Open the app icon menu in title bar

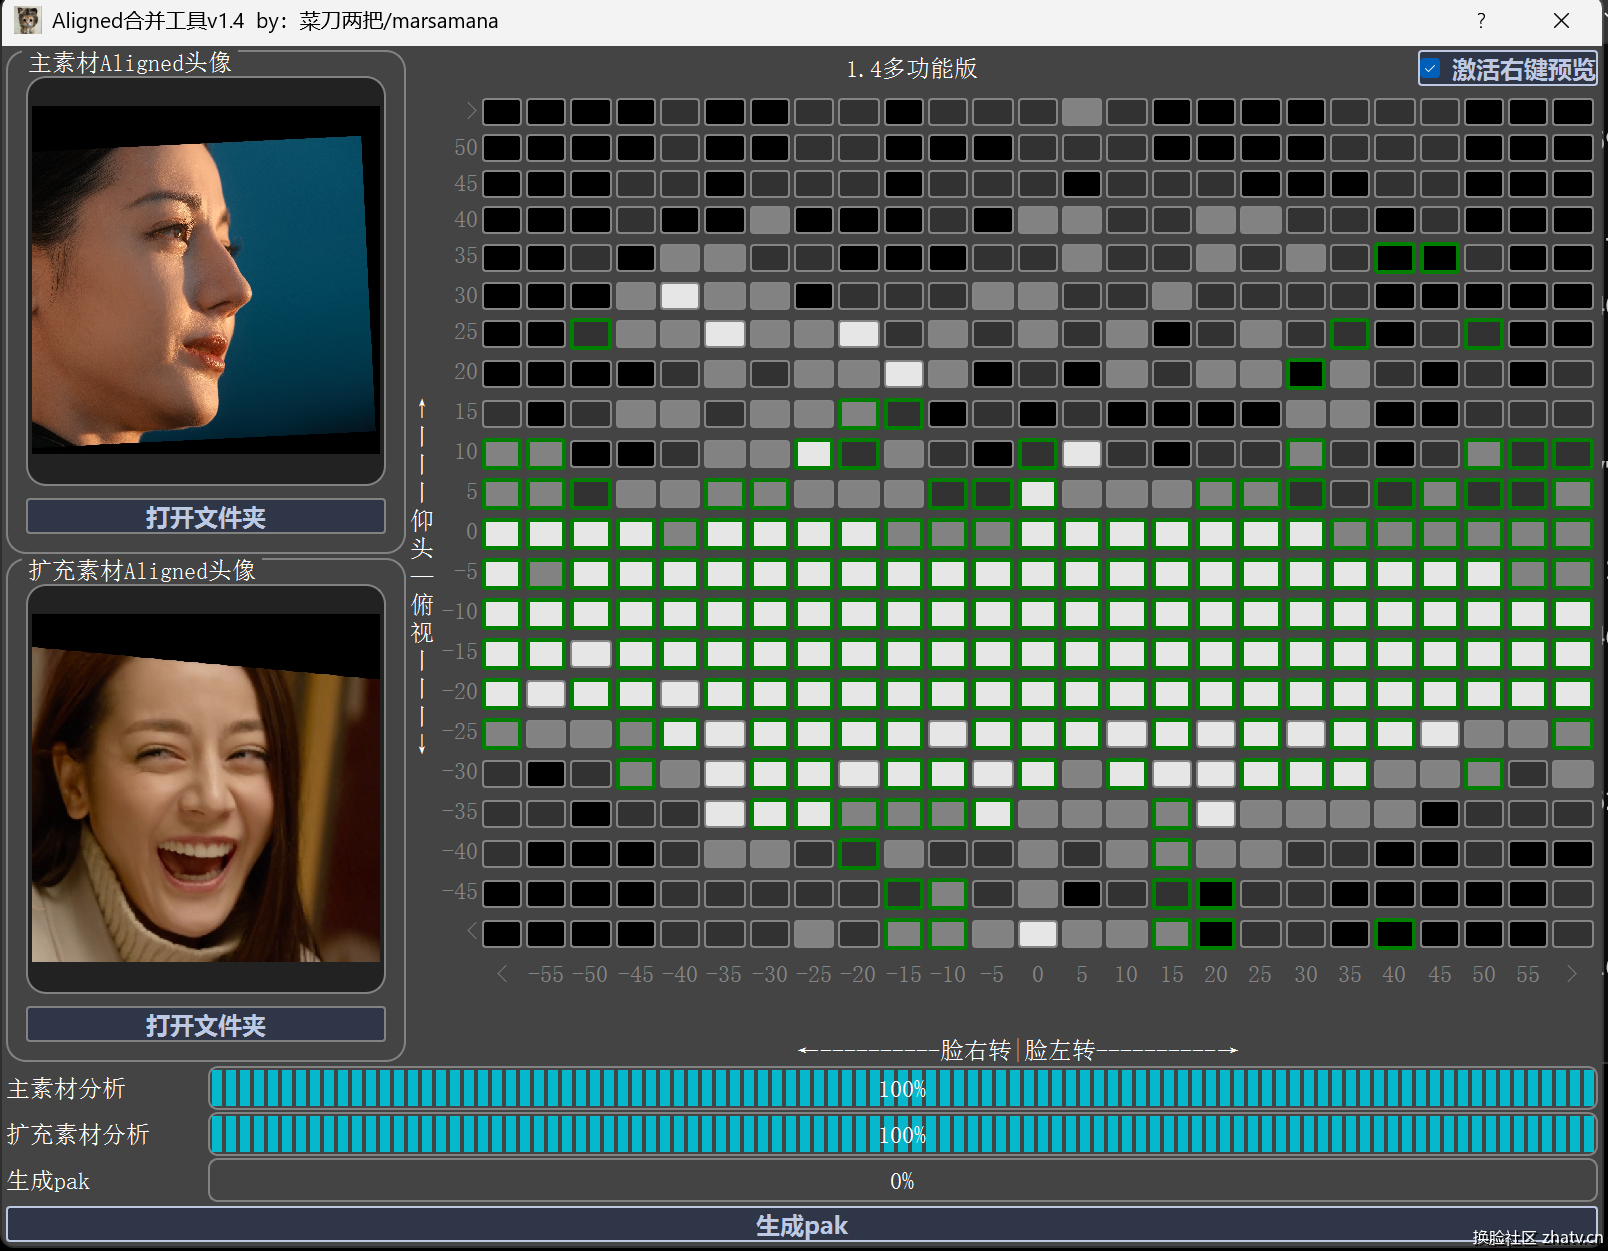click(27, 20)
